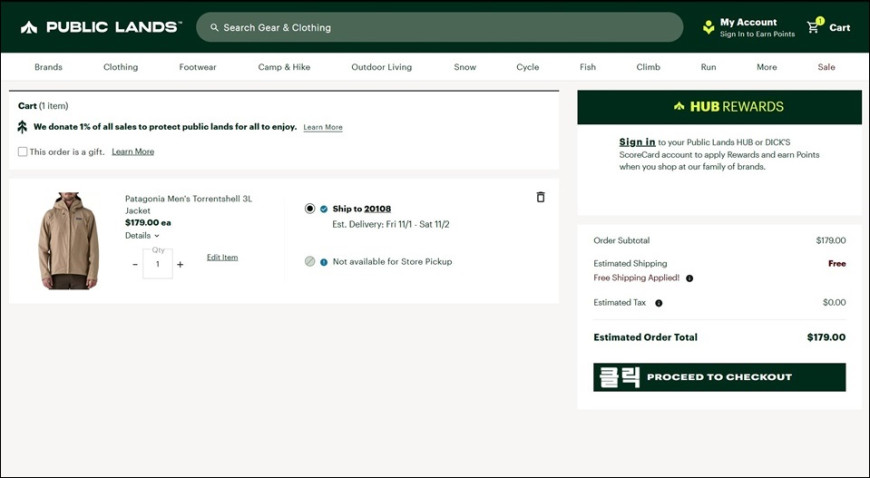This screenshot has width=870, height=478.
Task: Open the Sale menu
Action: click(x=826, y=67)
